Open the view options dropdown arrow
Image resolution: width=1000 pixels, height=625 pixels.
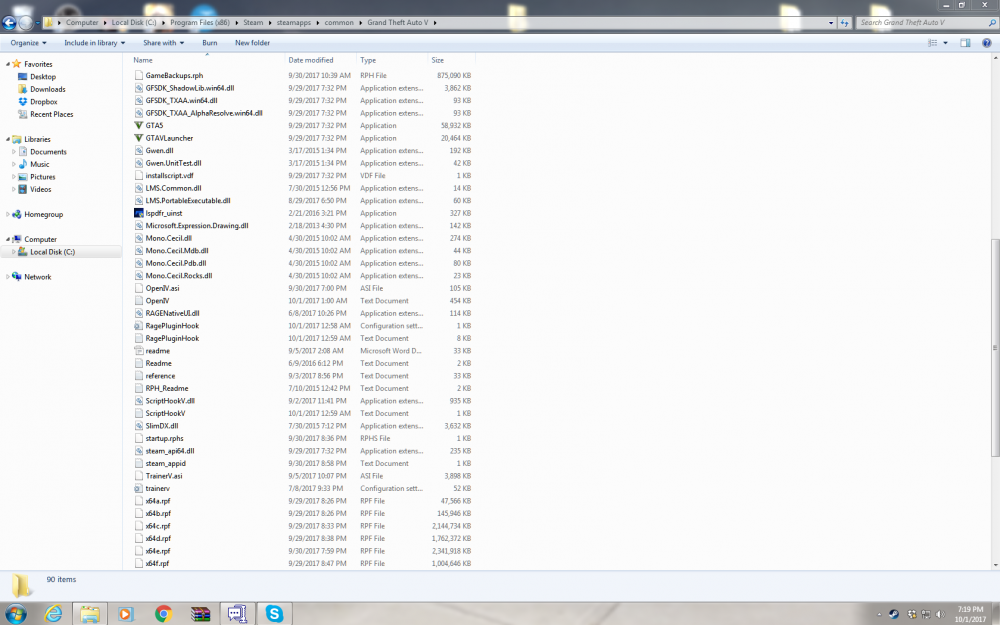945,43
